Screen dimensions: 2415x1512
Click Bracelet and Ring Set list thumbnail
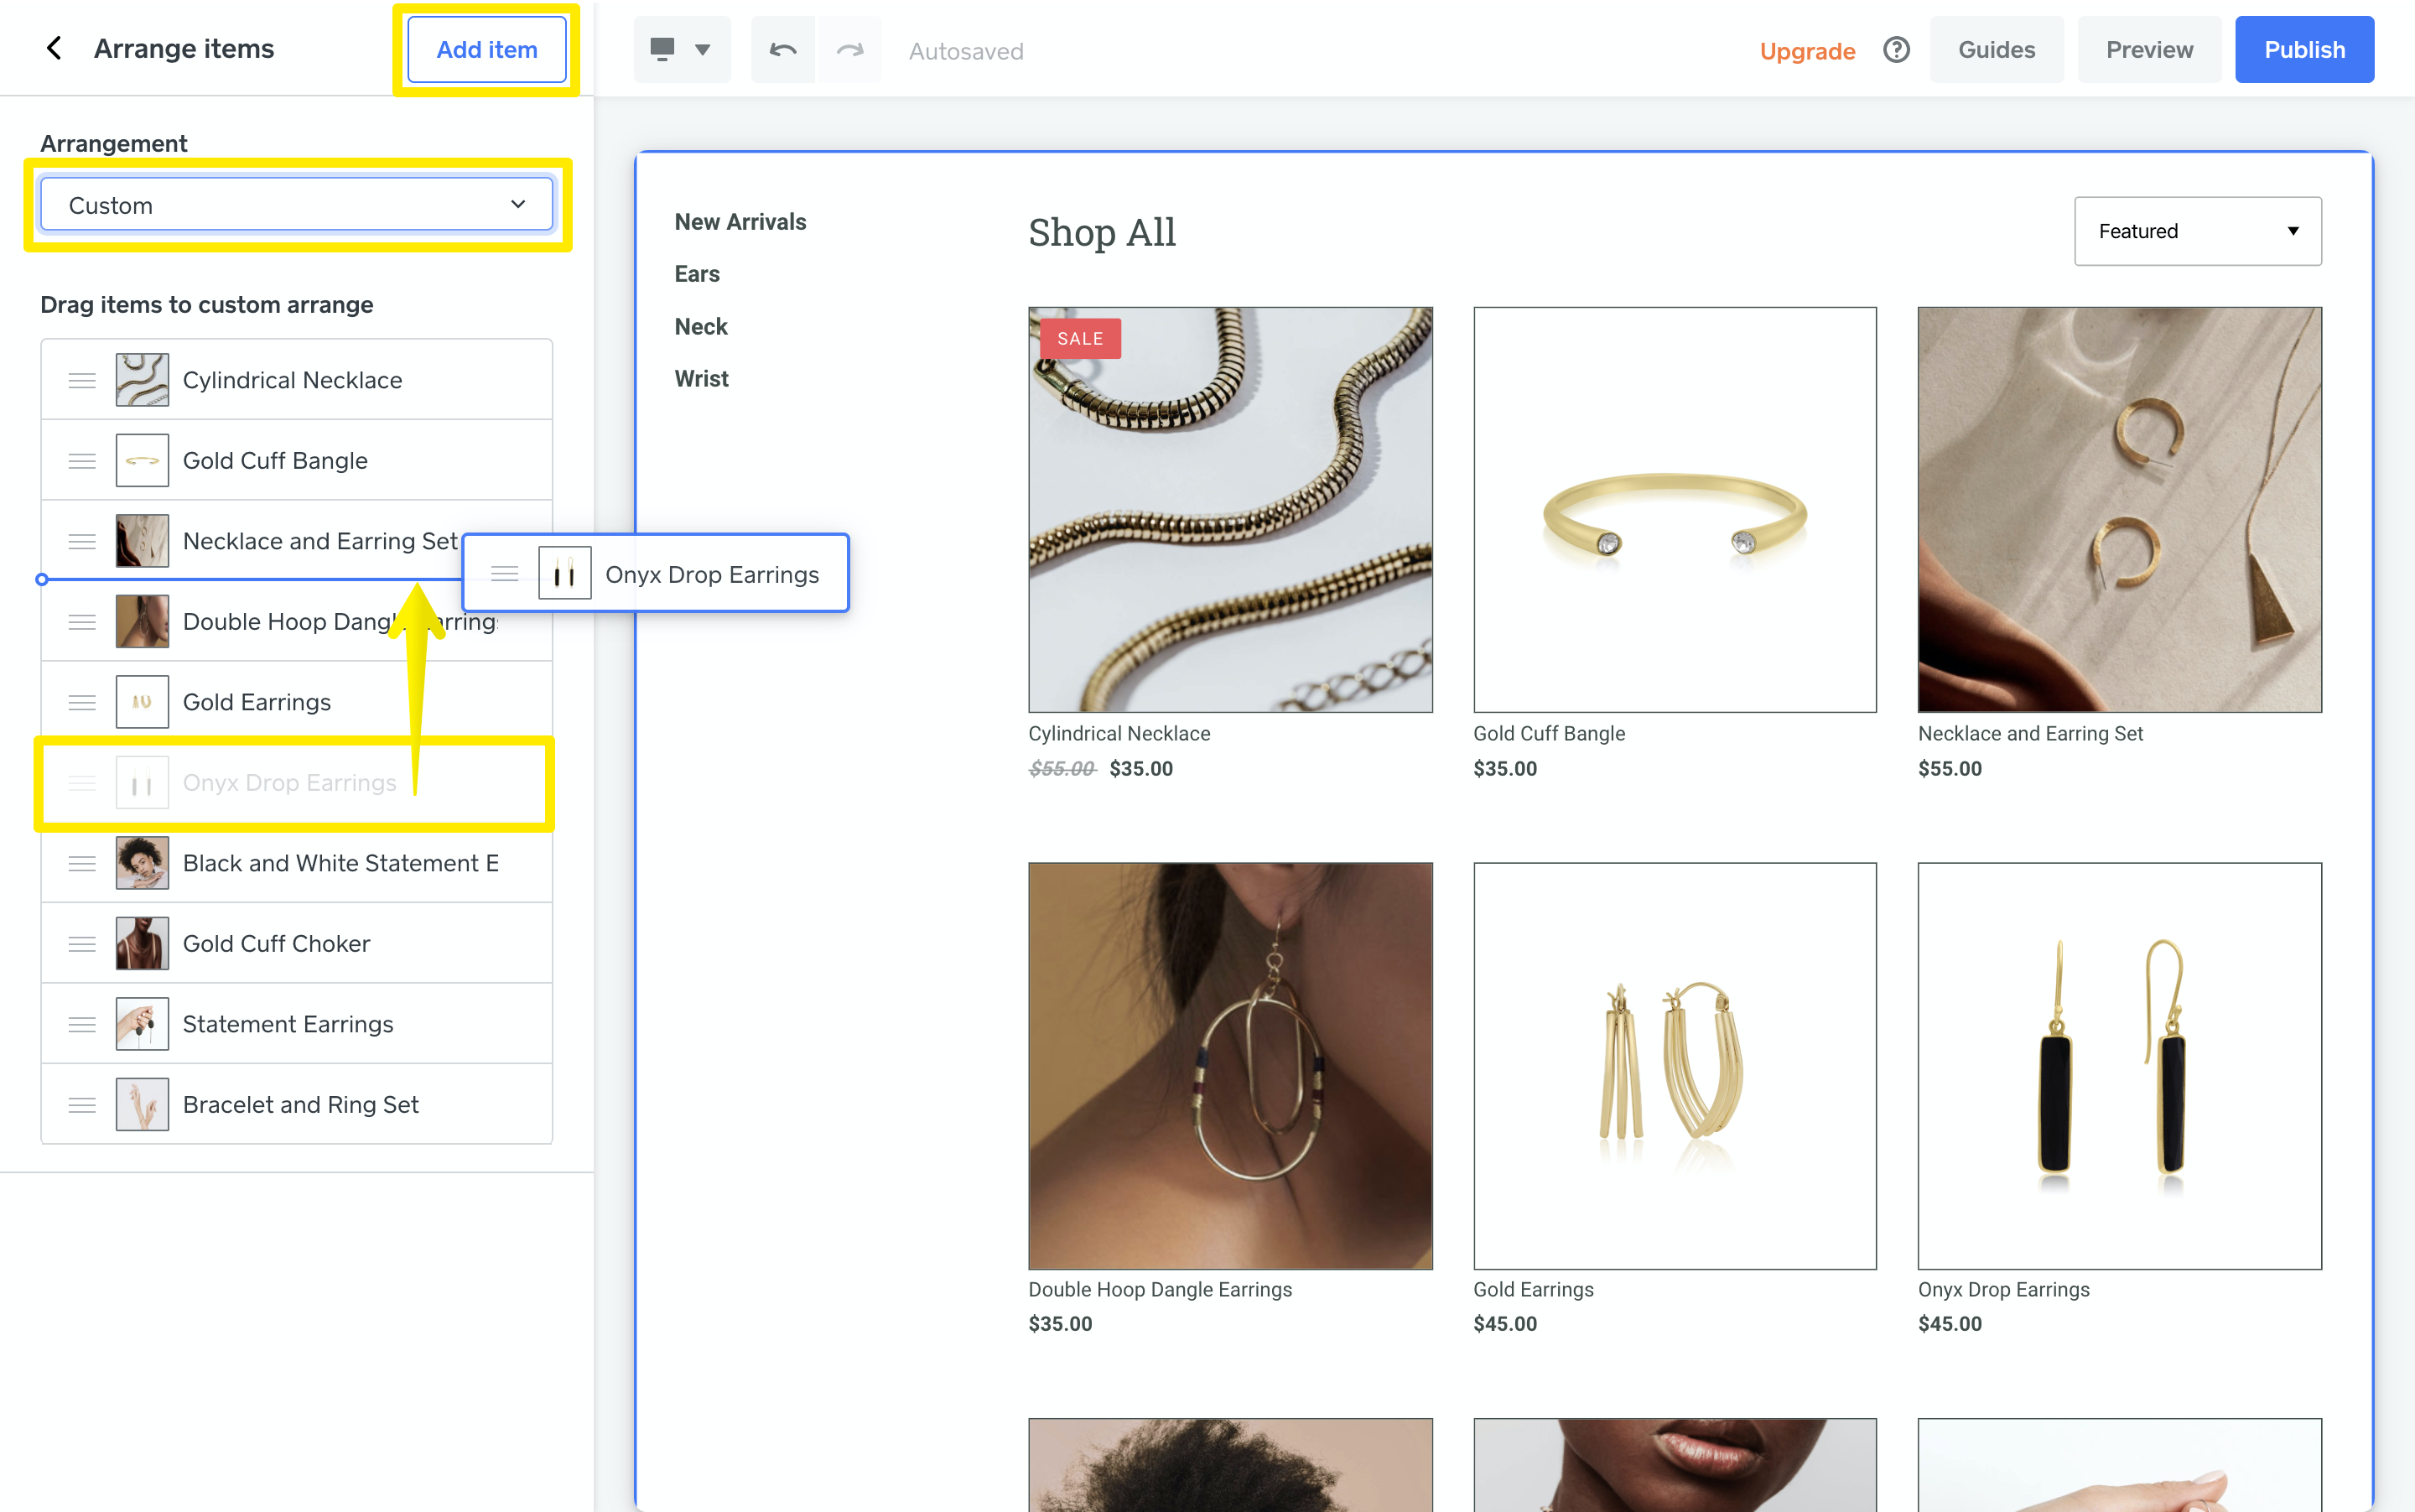tap(142, 1104)
